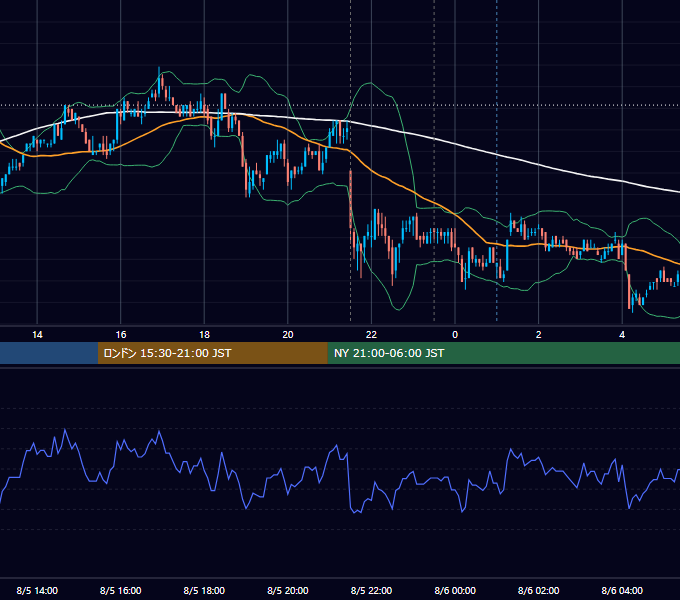Click the 20 hour axis label
680x600 pixels.
pos(288,335)
